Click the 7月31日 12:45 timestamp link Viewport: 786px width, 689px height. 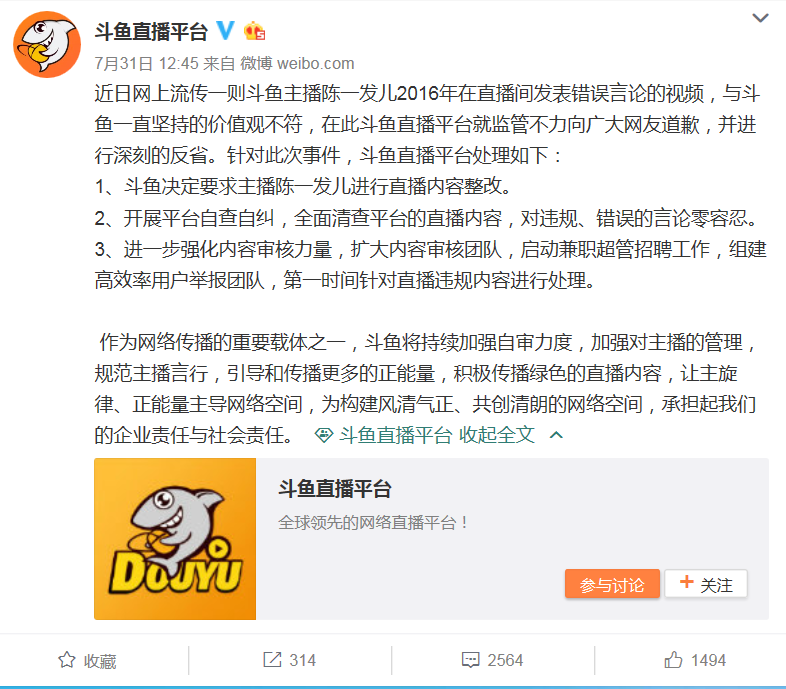tap(147, 63)
